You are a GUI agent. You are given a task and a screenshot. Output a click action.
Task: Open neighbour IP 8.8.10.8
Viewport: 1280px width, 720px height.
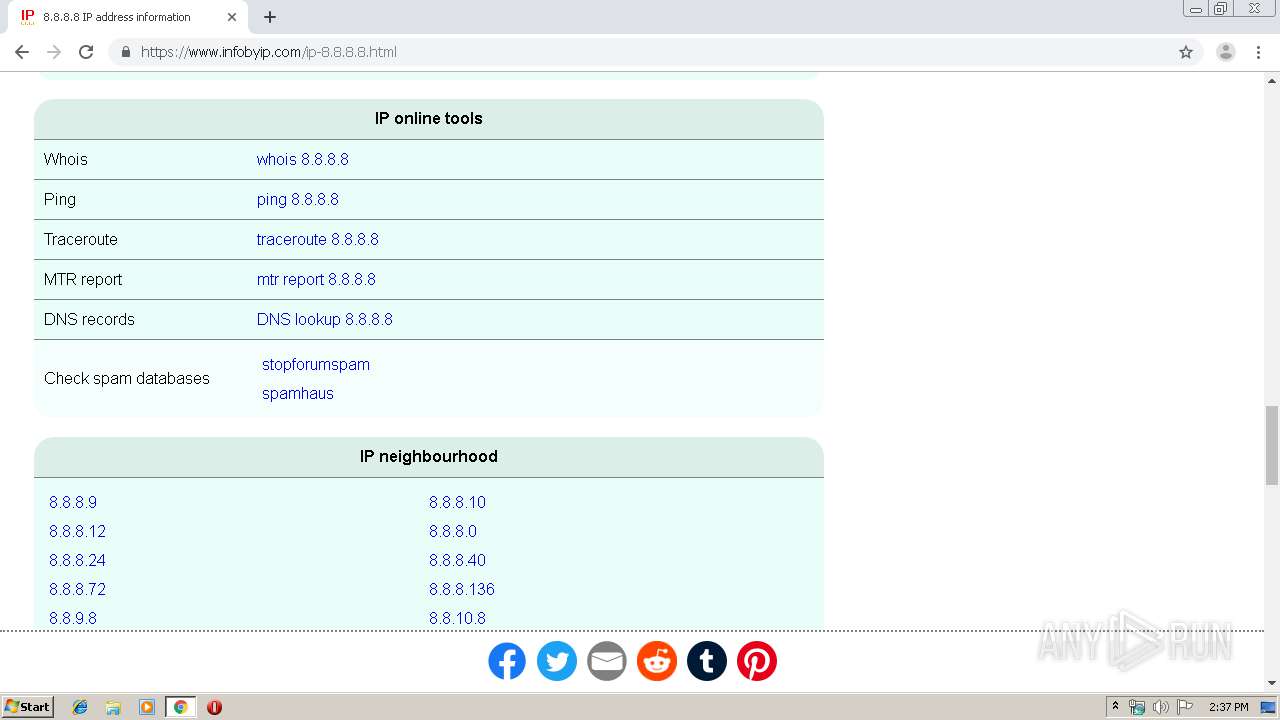tap(457, 618)
